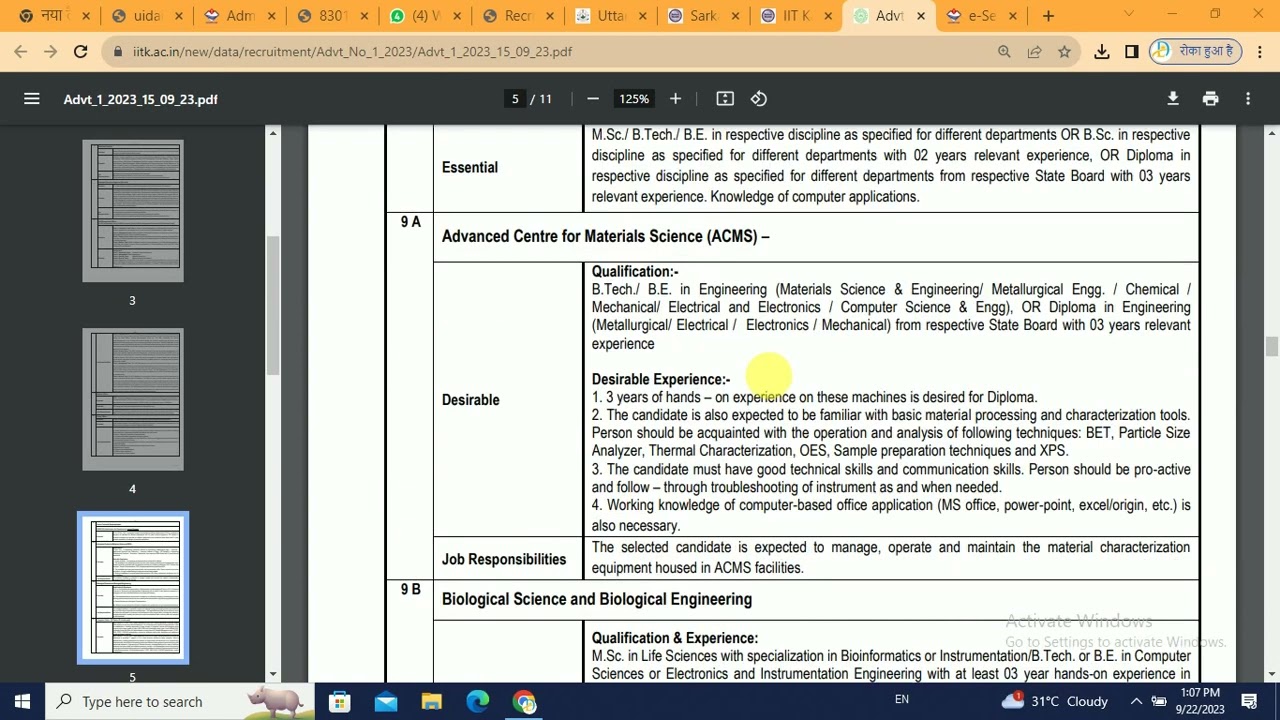This screenshot has height=720, width=1280.
Task: Open a new browser tab
Action: tap(1048, 16)
